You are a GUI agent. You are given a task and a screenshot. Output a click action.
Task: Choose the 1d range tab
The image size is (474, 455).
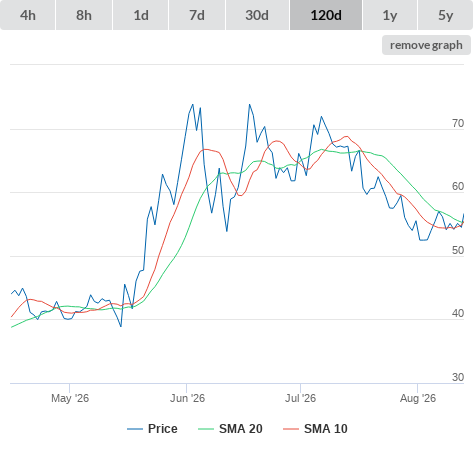pyautogui.click(x=141, y=15)
